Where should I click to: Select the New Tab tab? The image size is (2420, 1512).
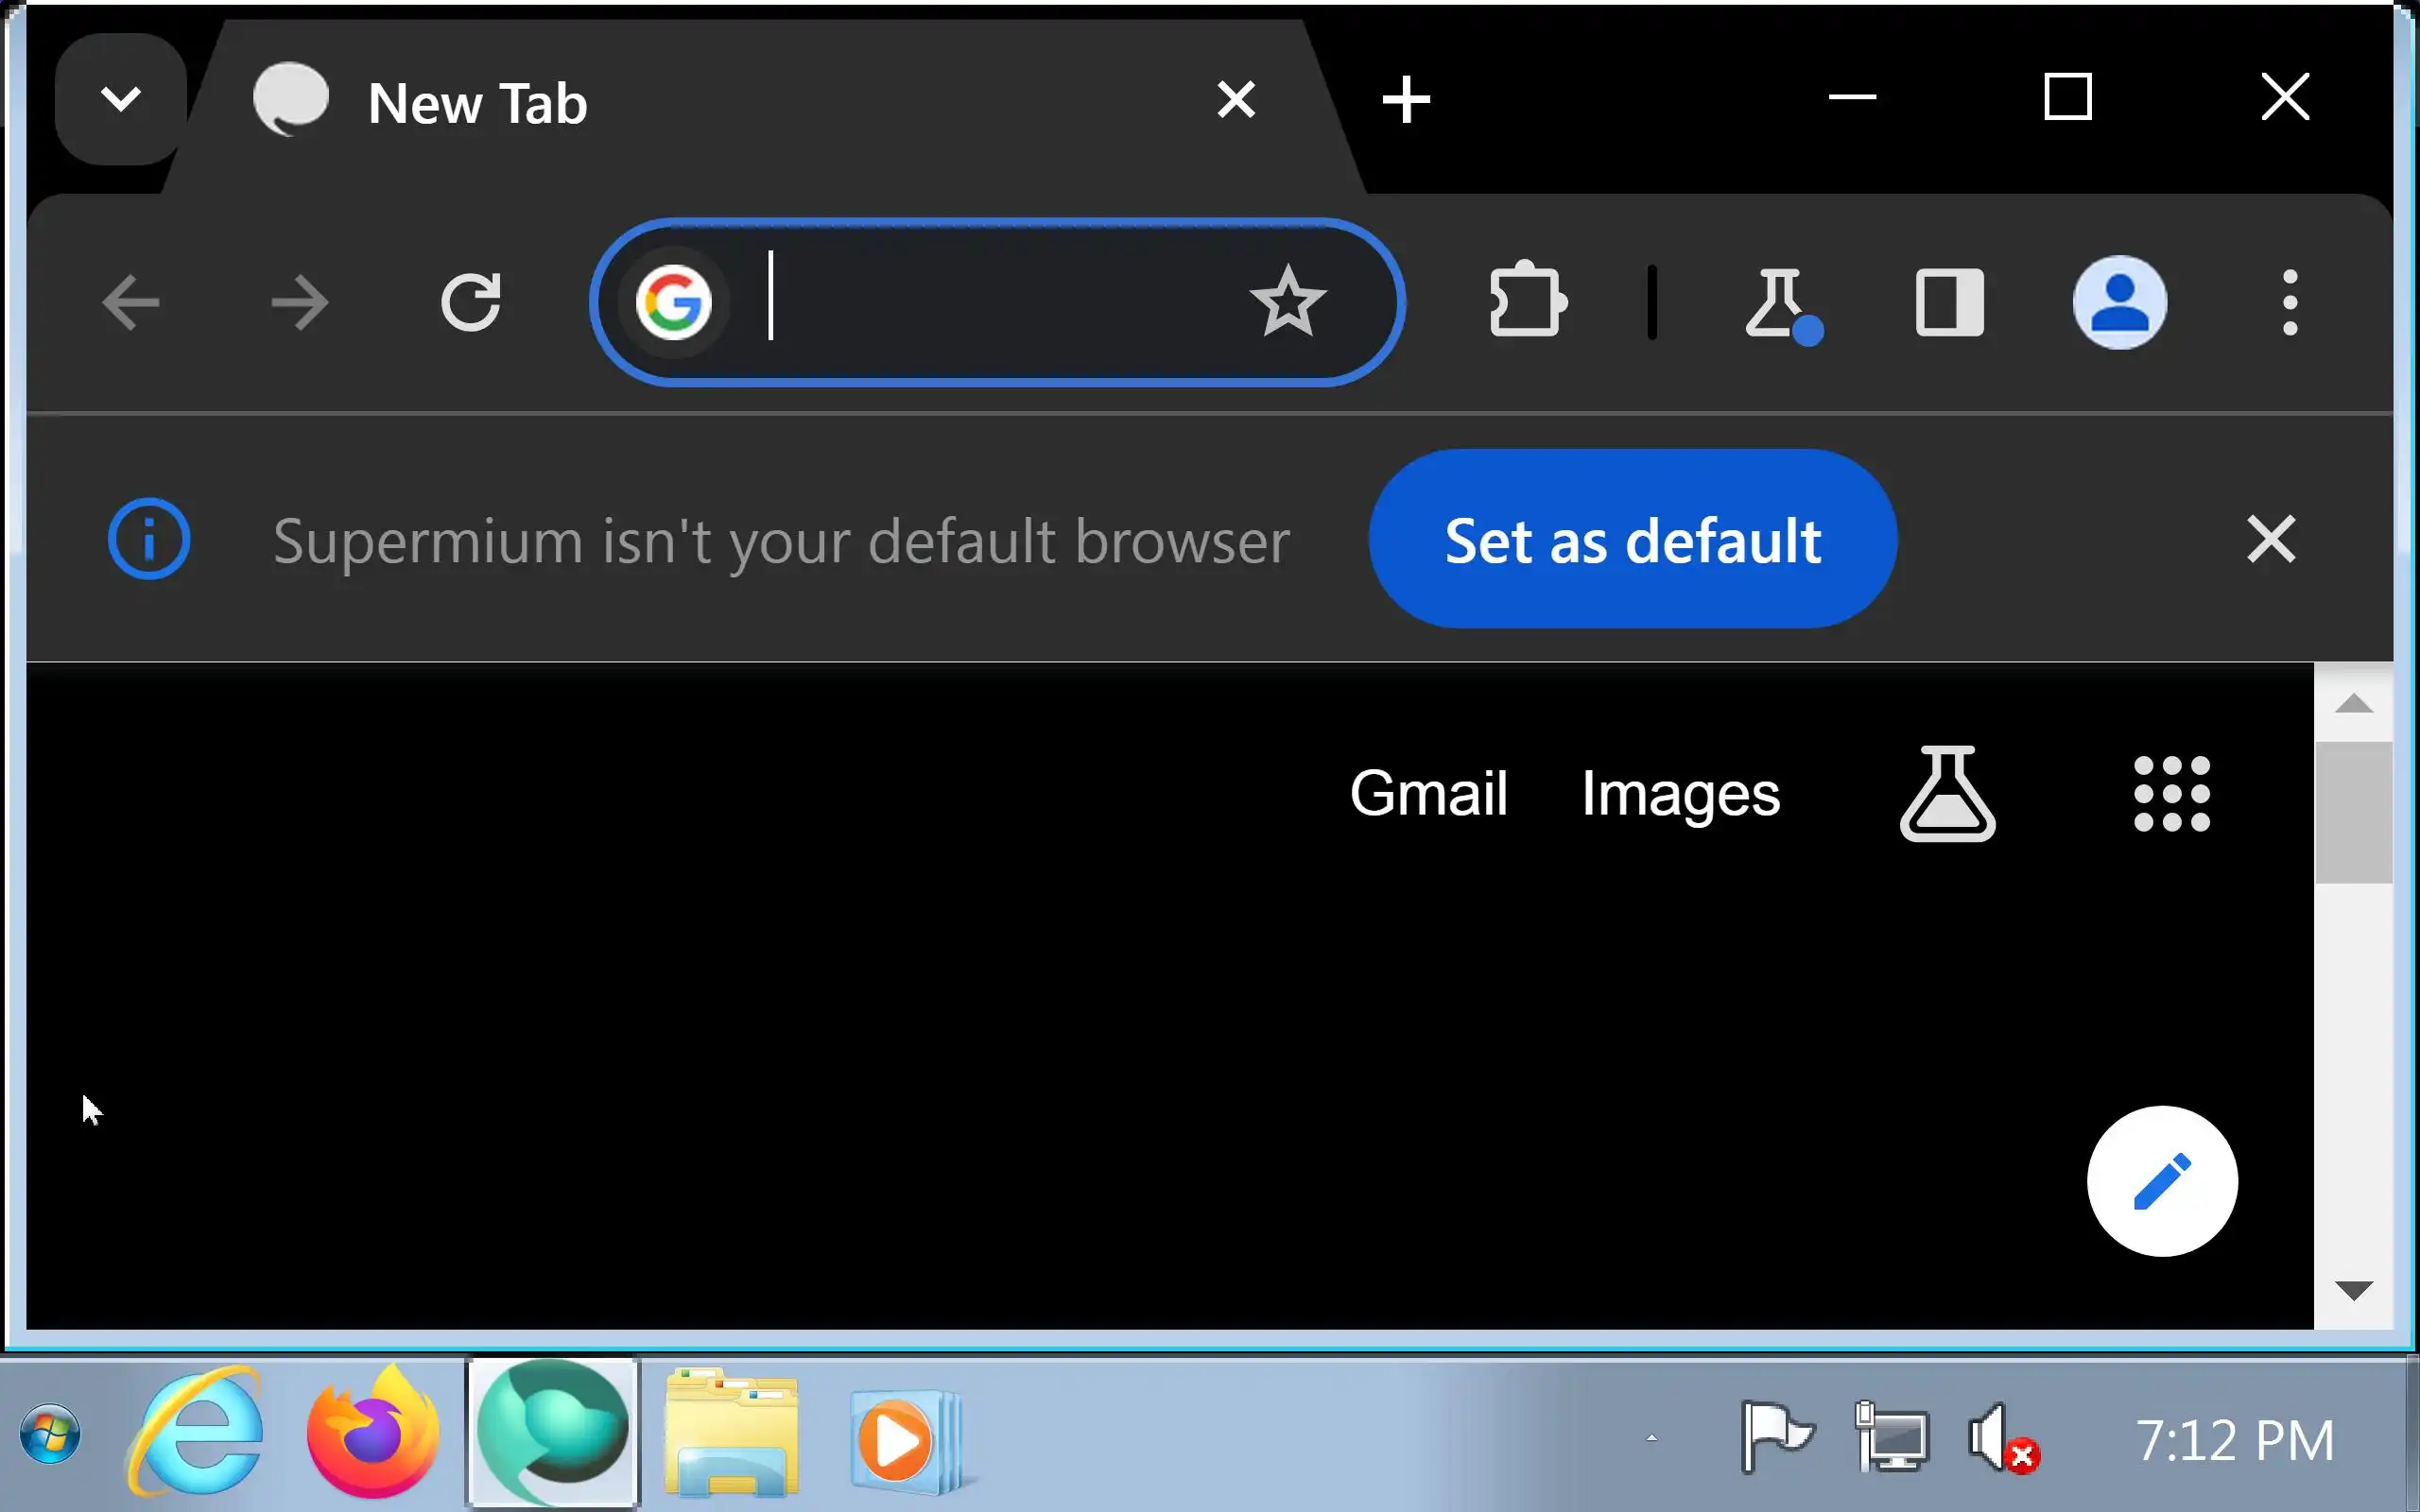[x=700, y=103]
